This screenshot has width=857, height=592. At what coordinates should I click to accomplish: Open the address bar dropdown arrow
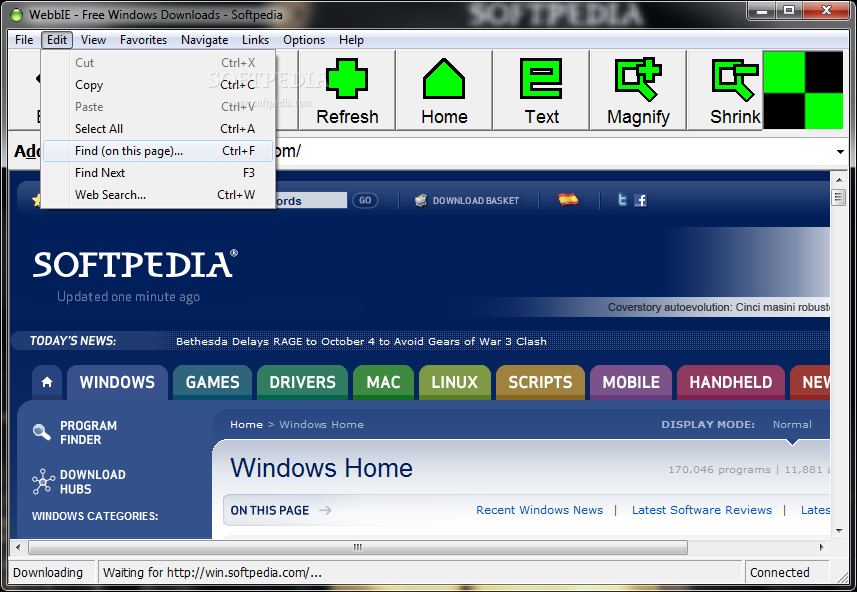click(x=840, y=151)
